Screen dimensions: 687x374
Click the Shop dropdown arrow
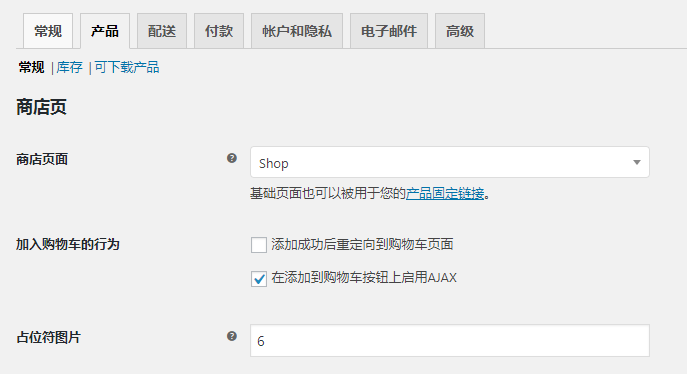coord(637,162)
